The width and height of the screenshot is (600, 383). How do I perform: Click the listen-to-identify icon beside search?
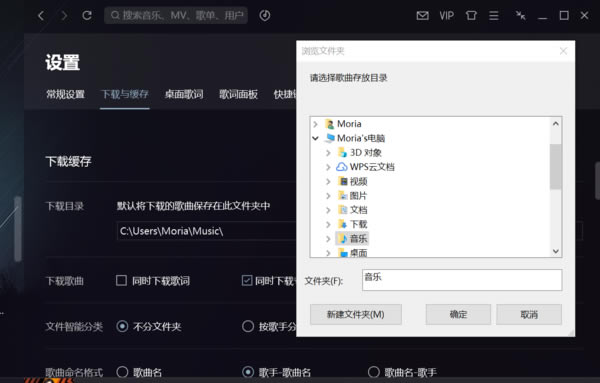(x=265, y=15)
